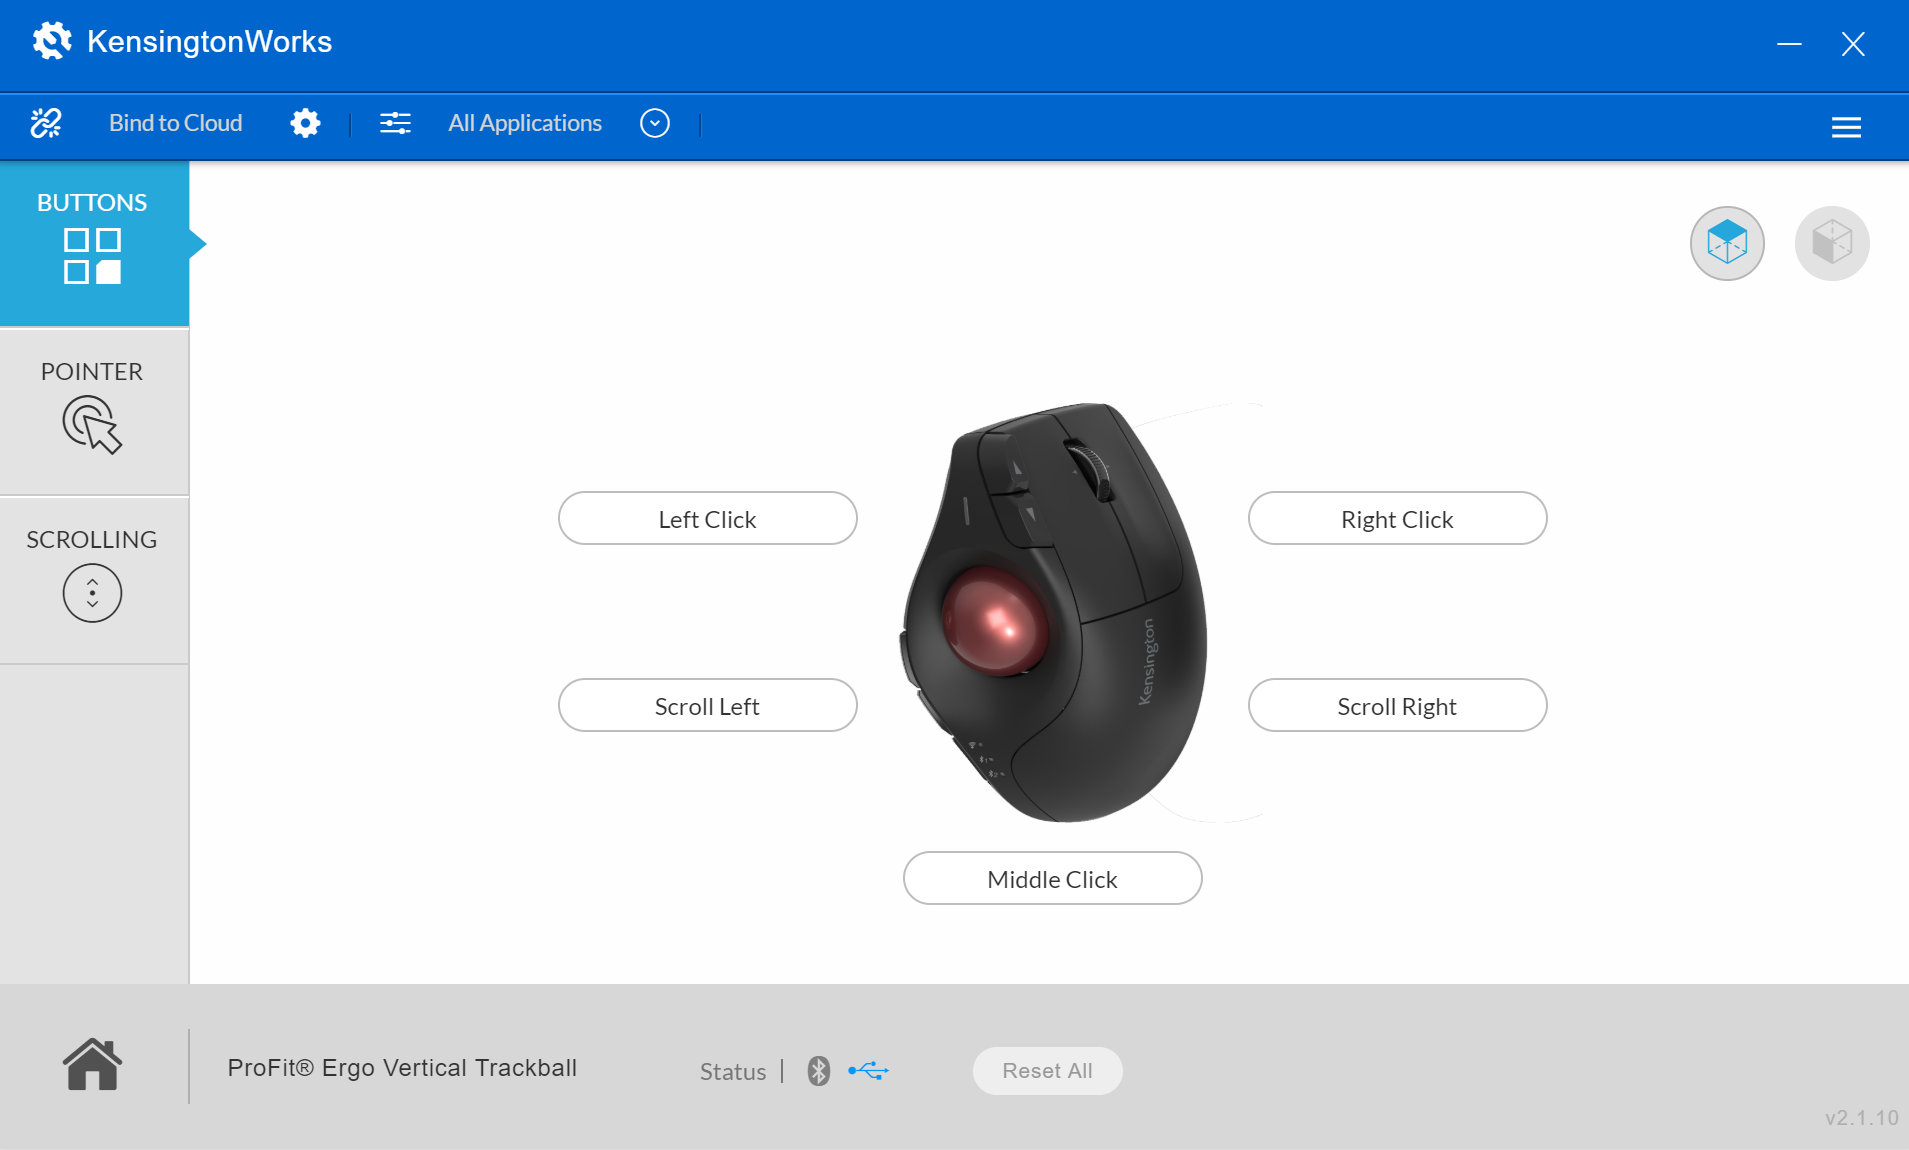Configure the Scroll Right button
This screenshot has width=1909, height=1150.
point(1397,705)
